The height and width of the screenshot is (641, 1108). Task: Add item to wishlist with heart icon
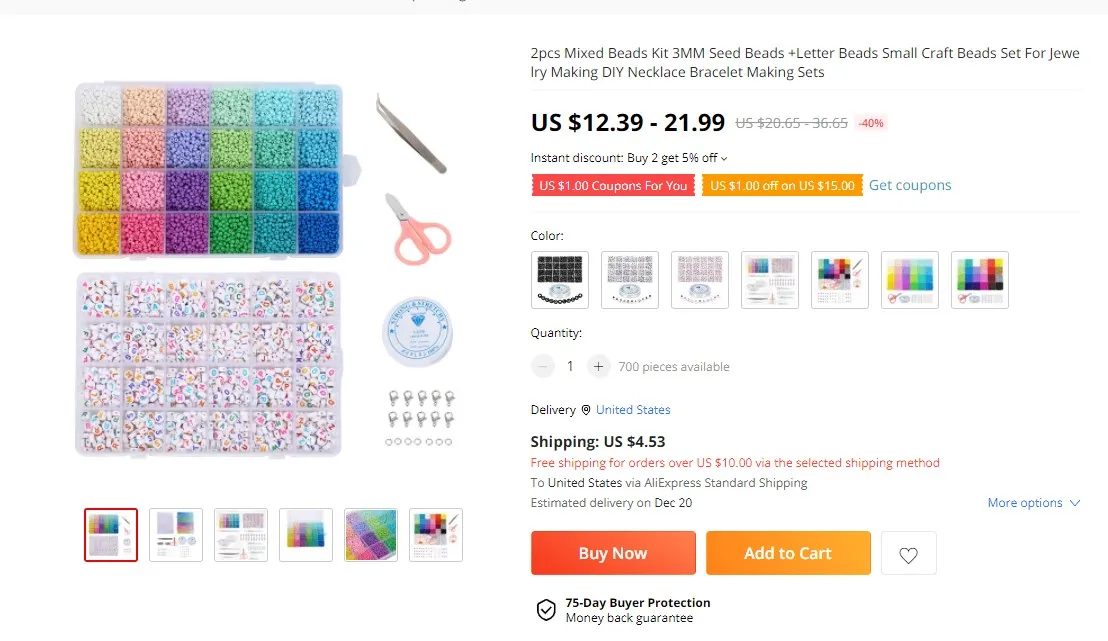pyautogui.click(x=908, y=554)
